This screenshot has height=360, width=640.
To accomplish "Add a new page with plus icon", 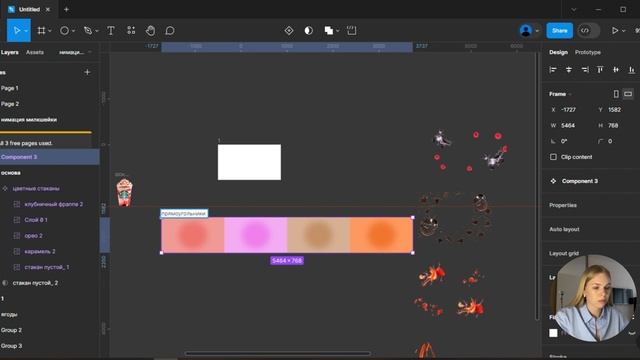I will (x=87, y=72).
